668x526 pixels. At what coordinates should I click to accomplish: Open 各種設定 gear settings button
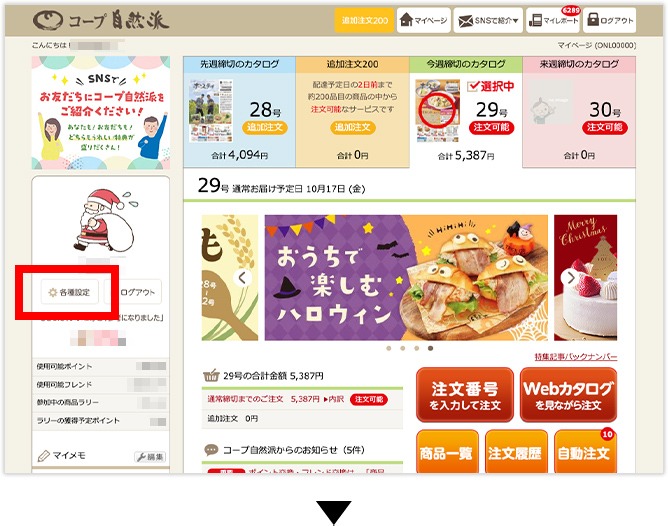(69, 292)
